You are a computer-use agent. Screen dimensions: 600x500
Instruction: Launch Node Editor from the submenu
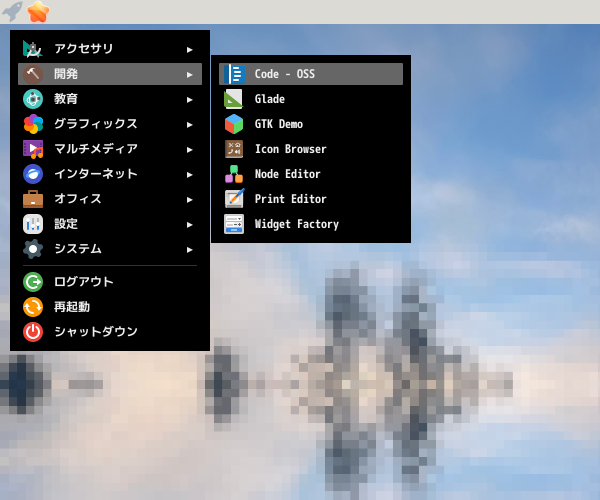click(311, 174)
